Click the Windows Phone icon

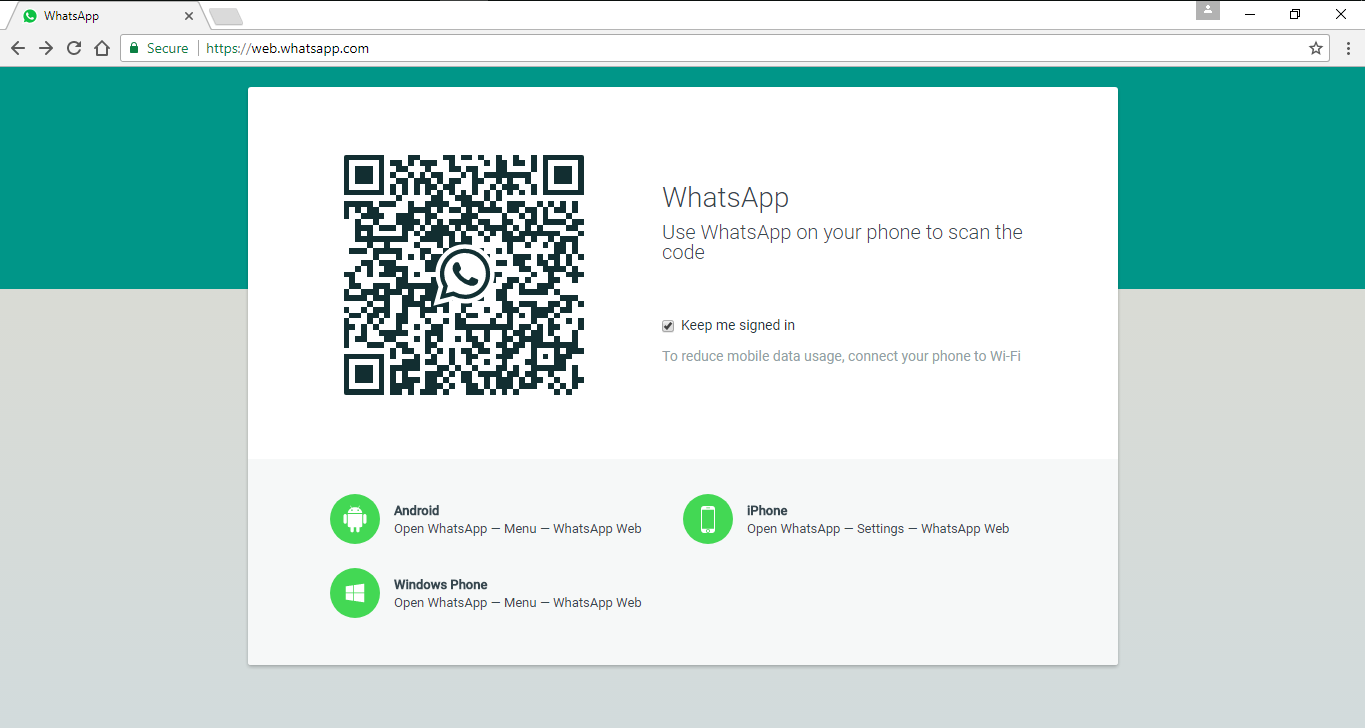click(355, 592)
